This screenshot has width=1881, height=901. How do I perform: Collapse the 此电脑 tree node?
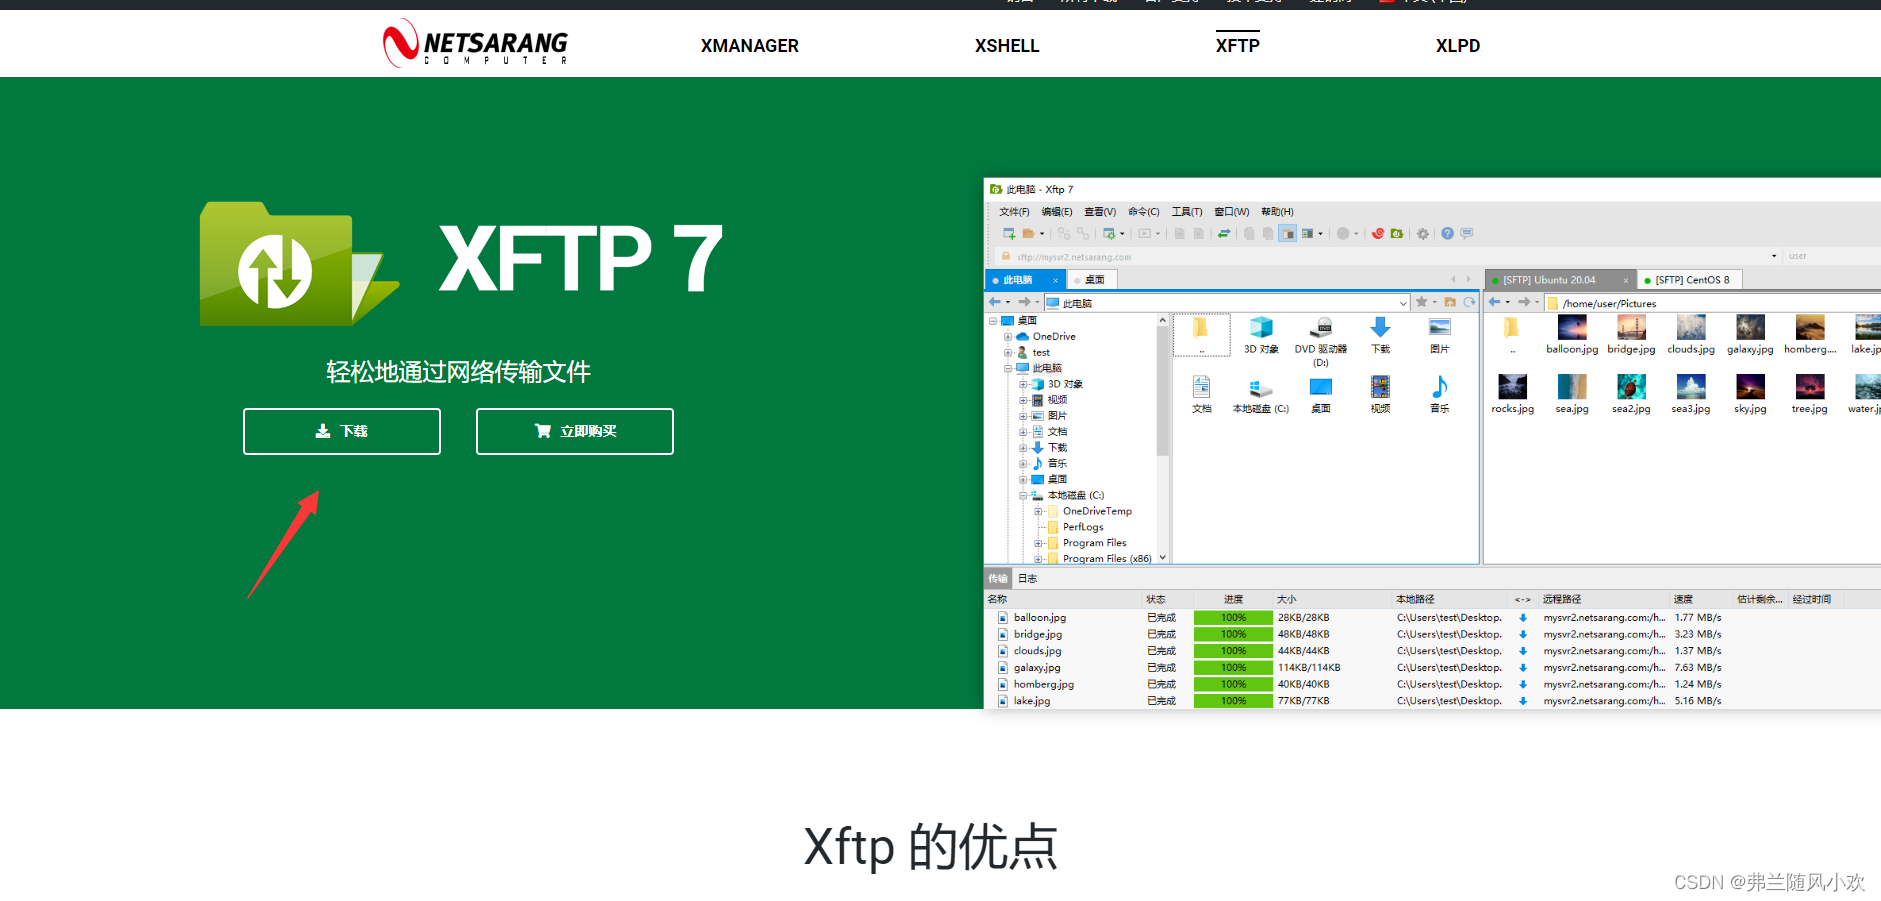(1008, 368)
